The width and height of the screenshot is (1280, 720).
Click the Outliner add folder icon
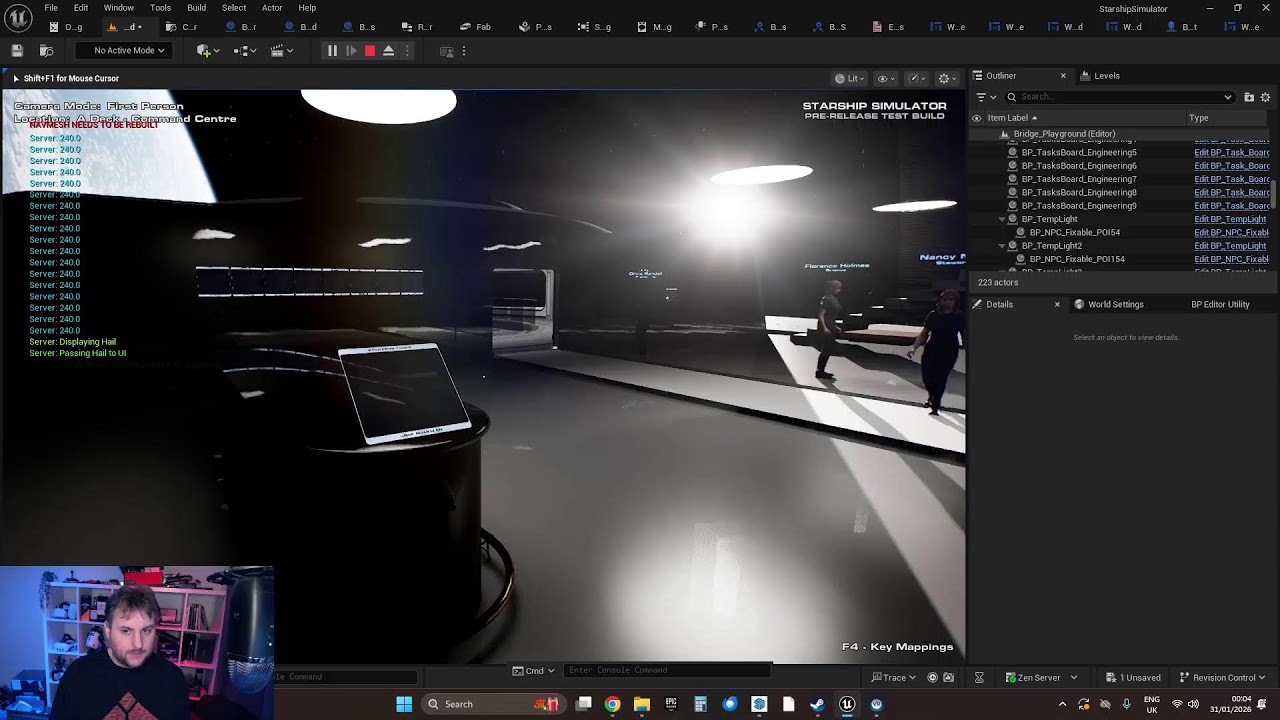tap(1249, 97)
